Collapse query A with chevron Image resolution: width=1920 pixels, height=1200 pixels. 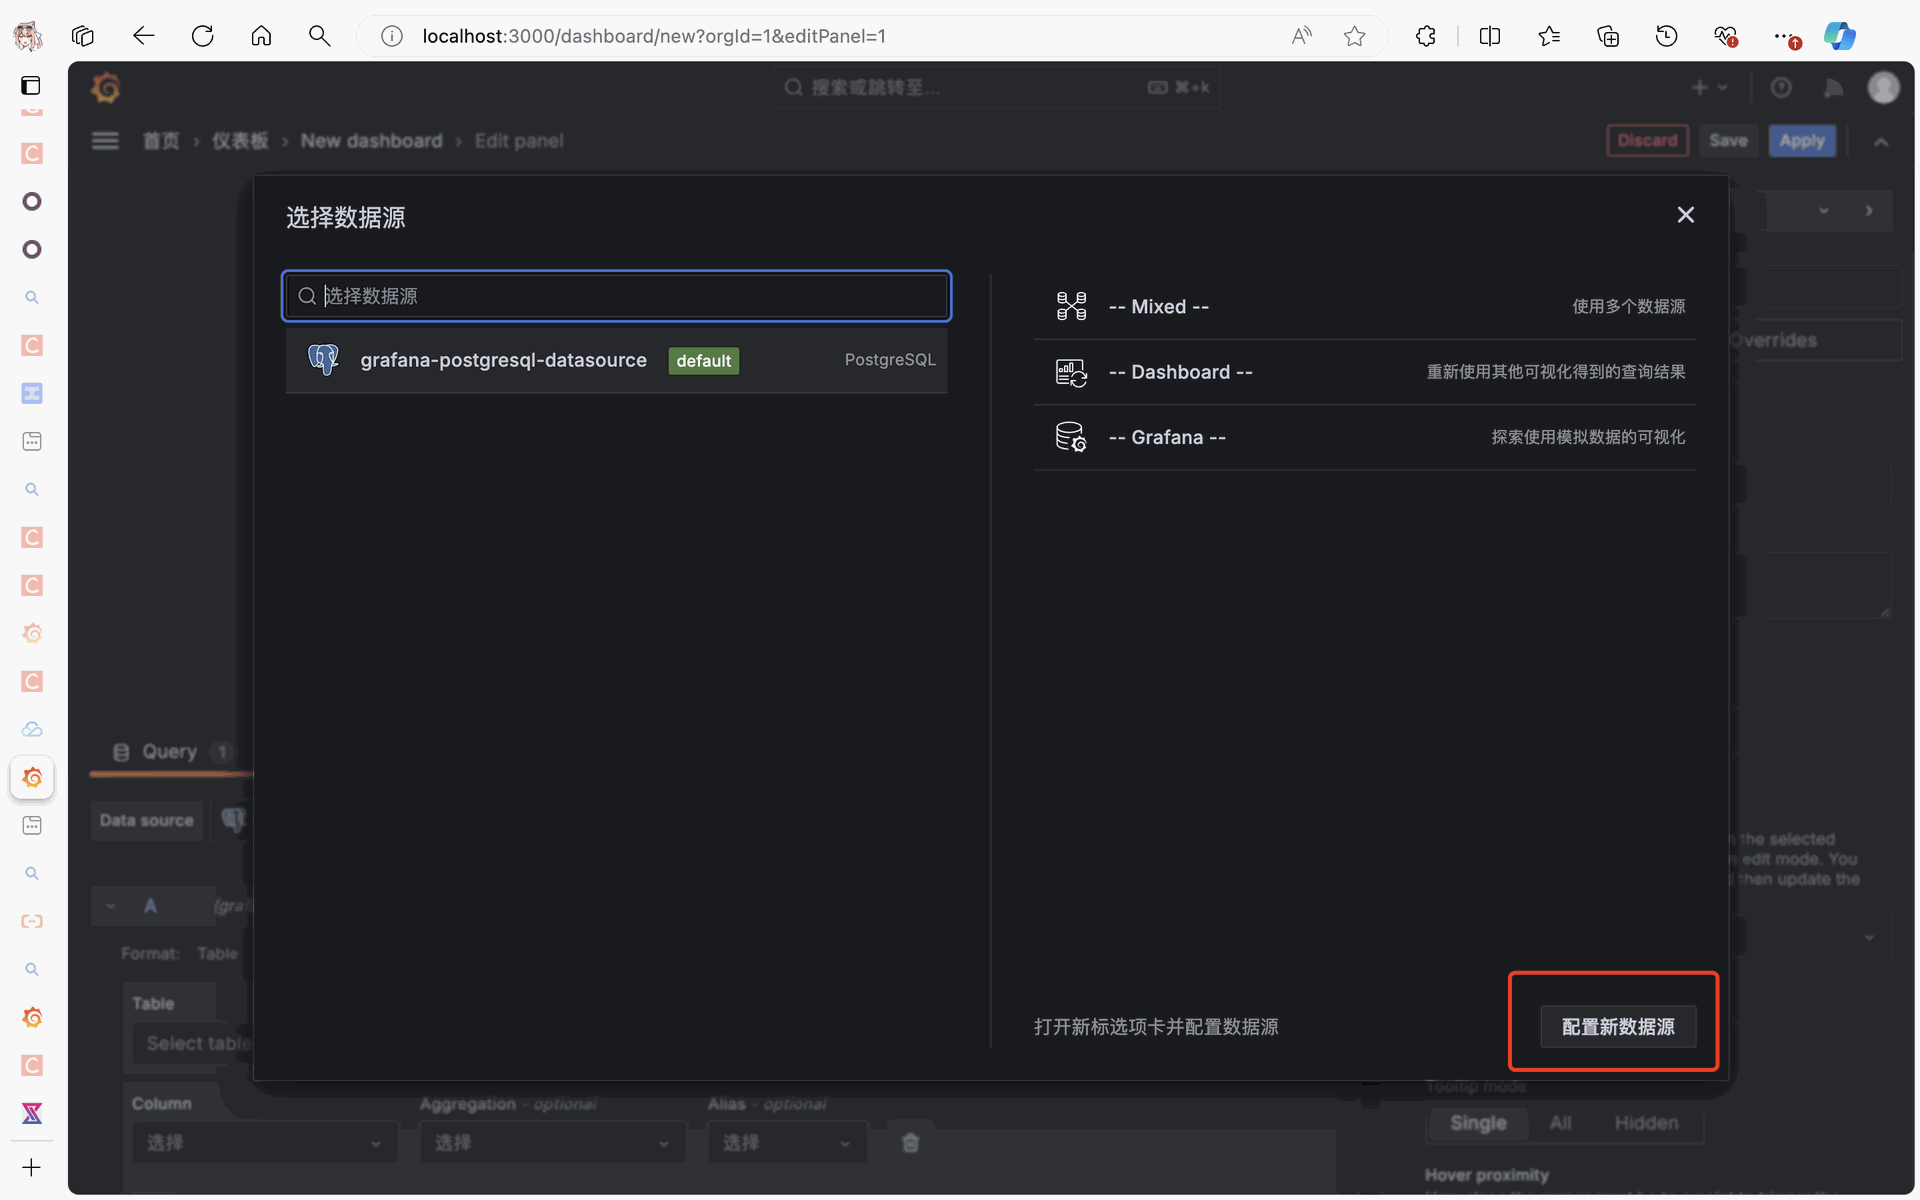111,906
